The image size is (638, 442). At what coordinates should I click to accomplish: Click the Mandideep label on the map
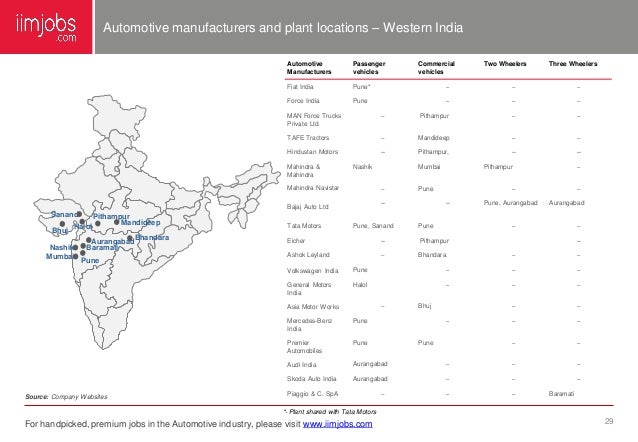140,223
